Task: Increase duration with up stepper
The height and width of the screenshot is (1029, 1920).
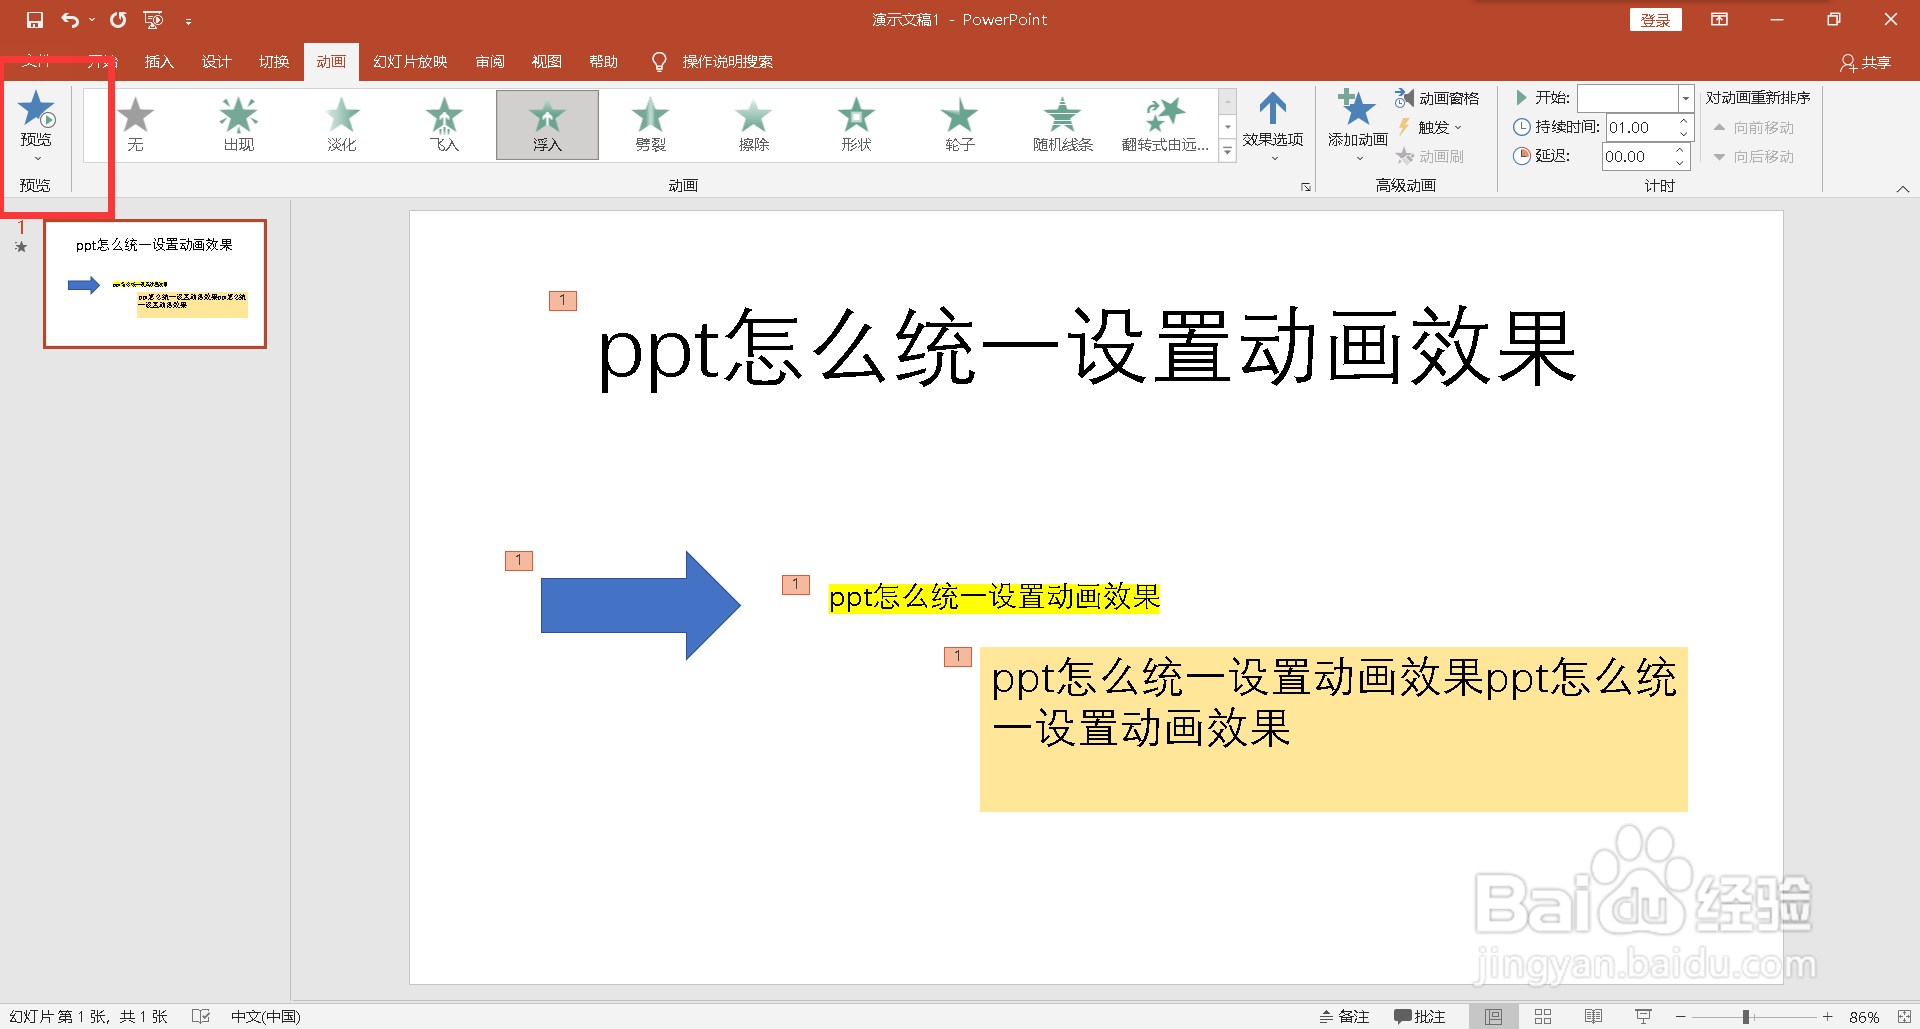Action: [1684, 121]
